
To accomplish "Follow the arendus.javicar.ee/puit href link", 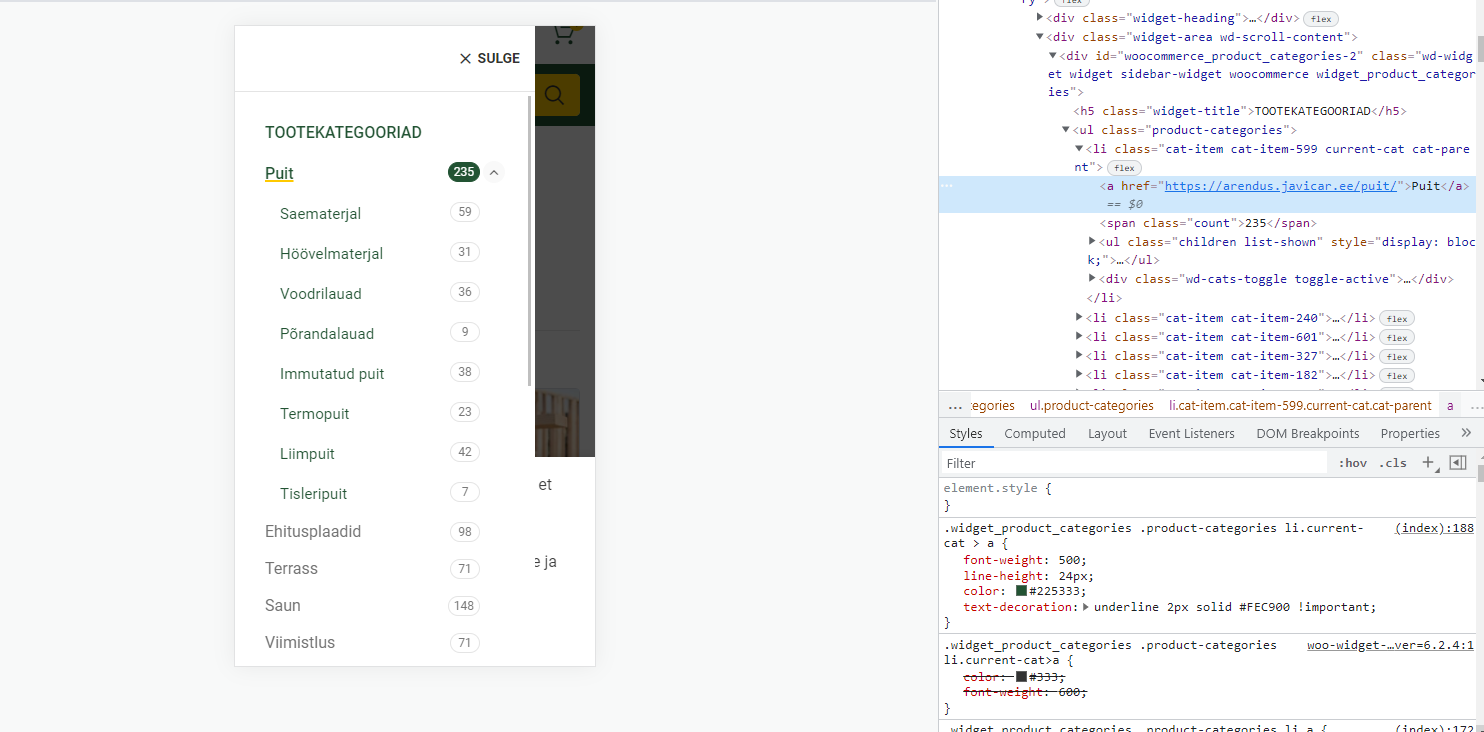I will pyautogui.click(x=1280, y=186).
